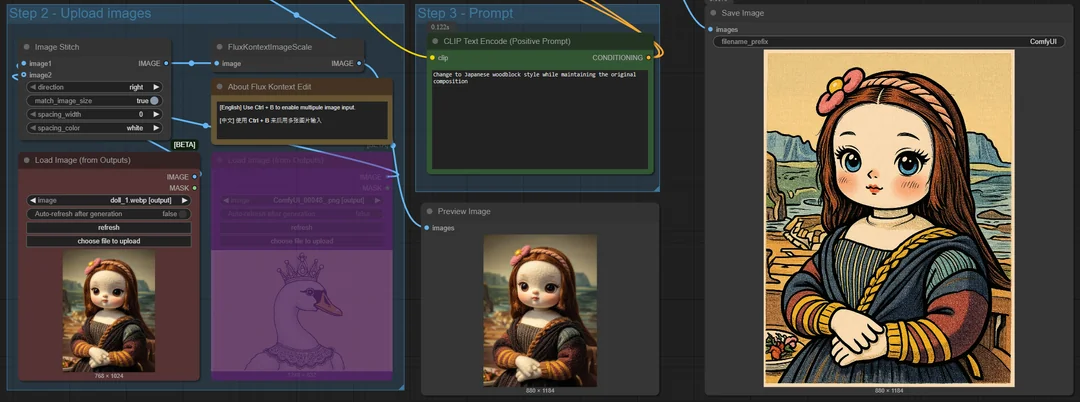1080x402 pixels.
Task: Select previous image file before doll_1.webp
Action: pos(32,200)
